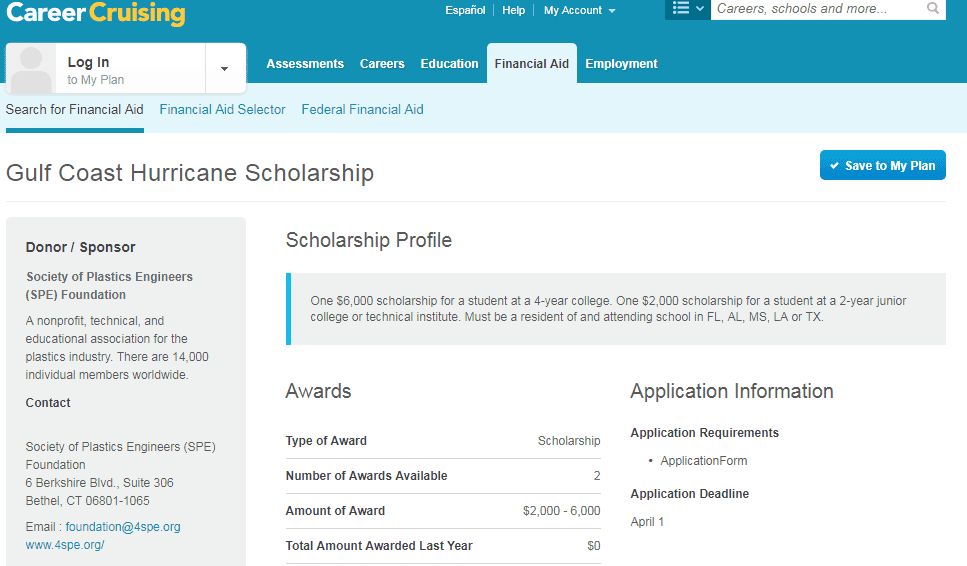967x566 pixels.
Task: Open Financial Aid Selector
Action: 222,110
